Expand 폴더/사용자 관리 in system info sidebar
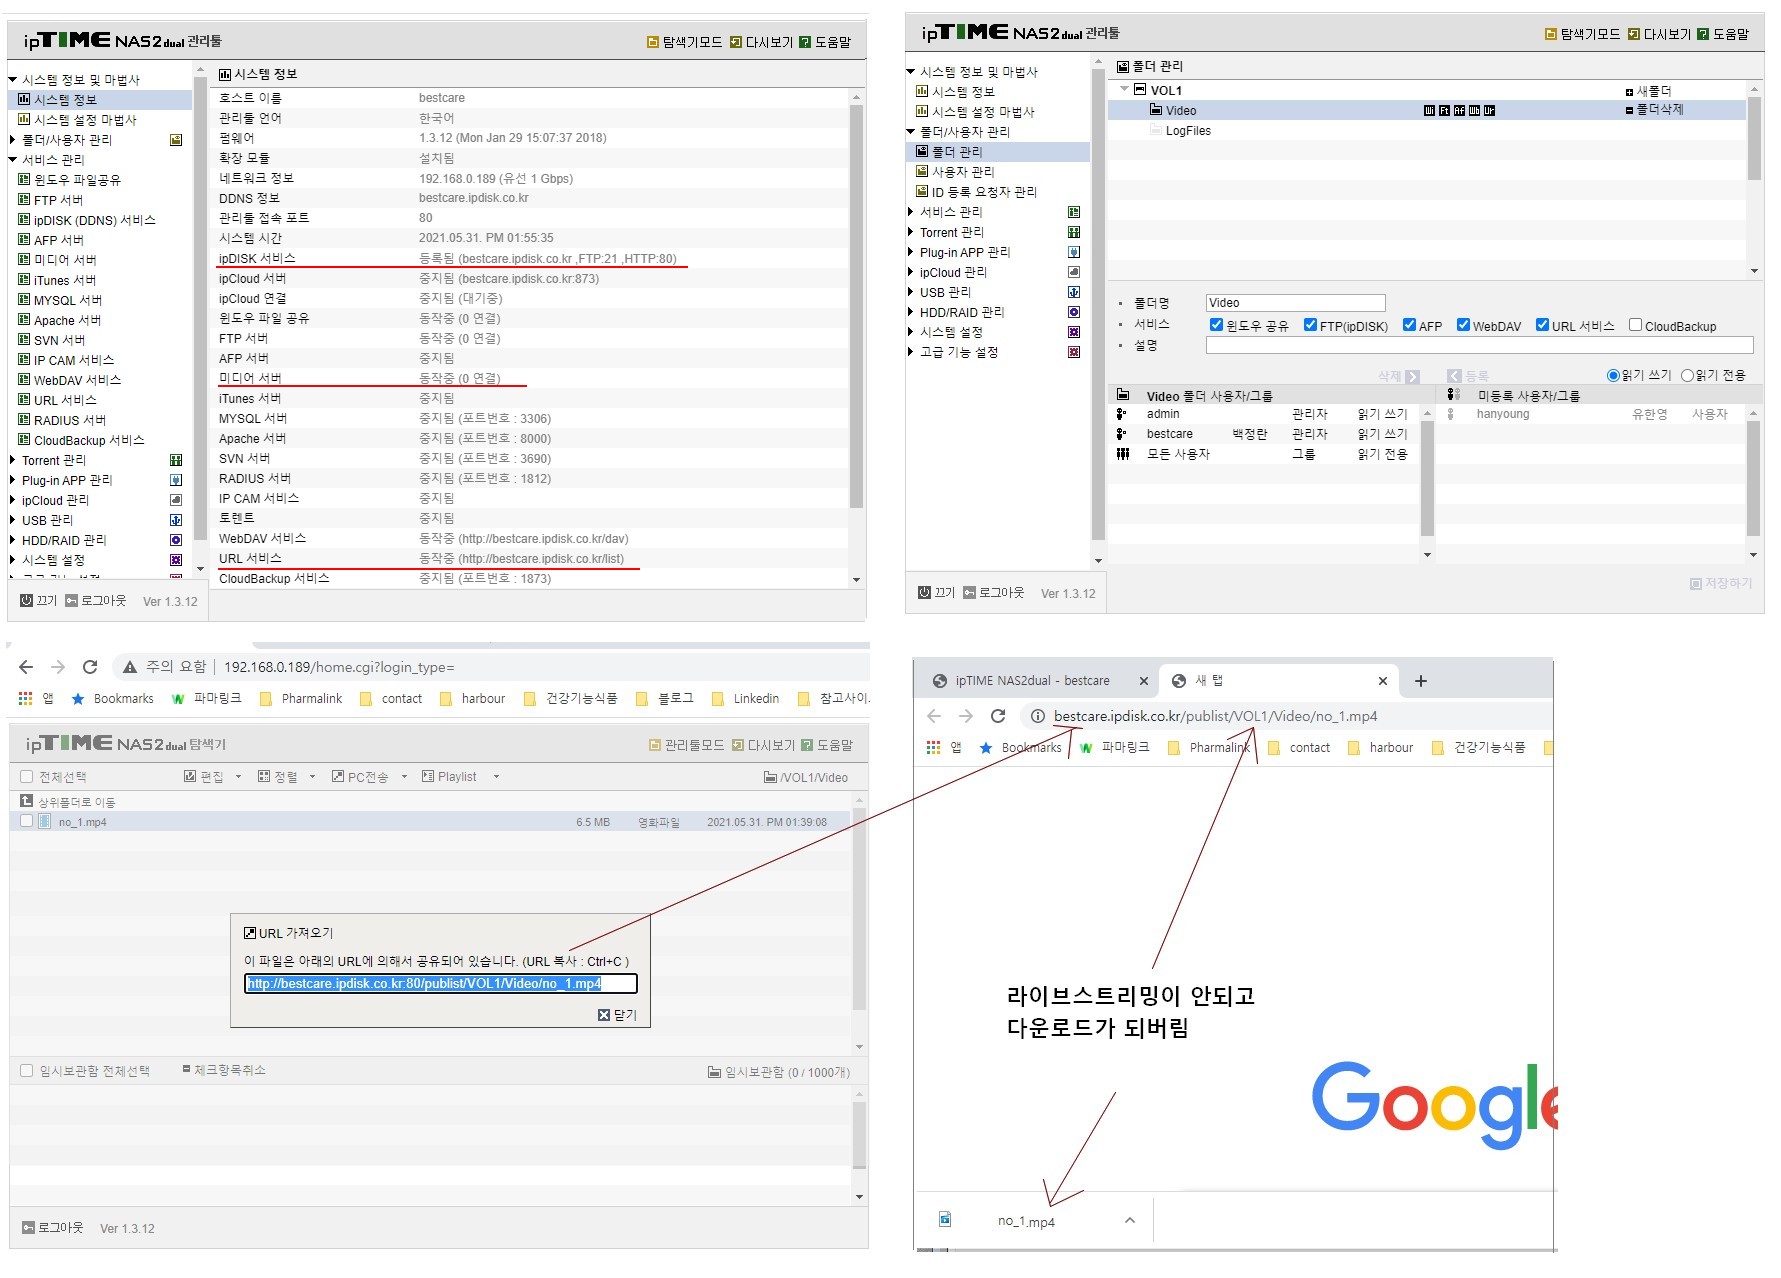 (x=13, y=140)
